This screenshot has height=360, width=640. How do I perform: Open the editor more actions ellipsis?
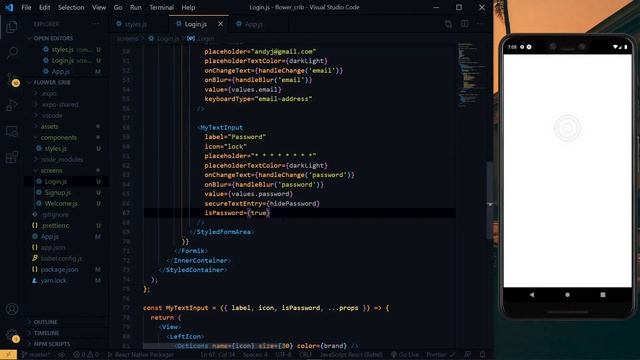[x=480, y=24]
